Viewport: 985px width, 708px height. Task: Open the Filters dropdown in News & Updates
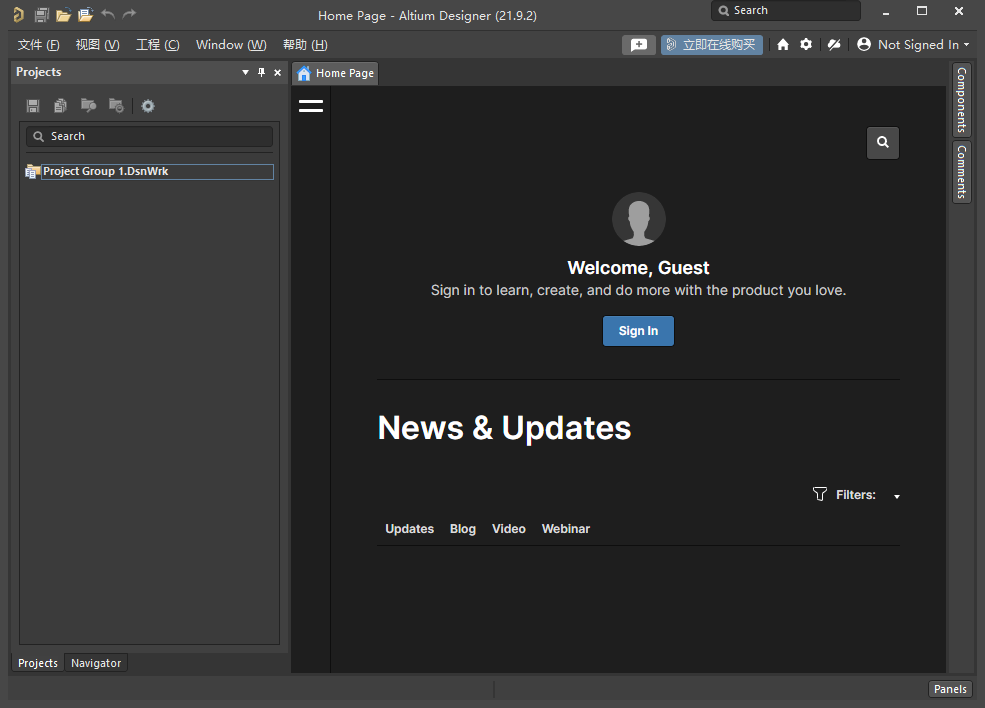pos(896,496)
